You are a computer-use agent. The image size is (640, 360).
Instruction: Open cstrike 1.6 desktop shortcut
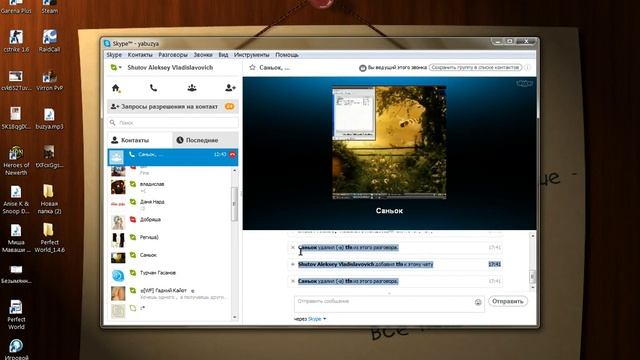point(16,41)
